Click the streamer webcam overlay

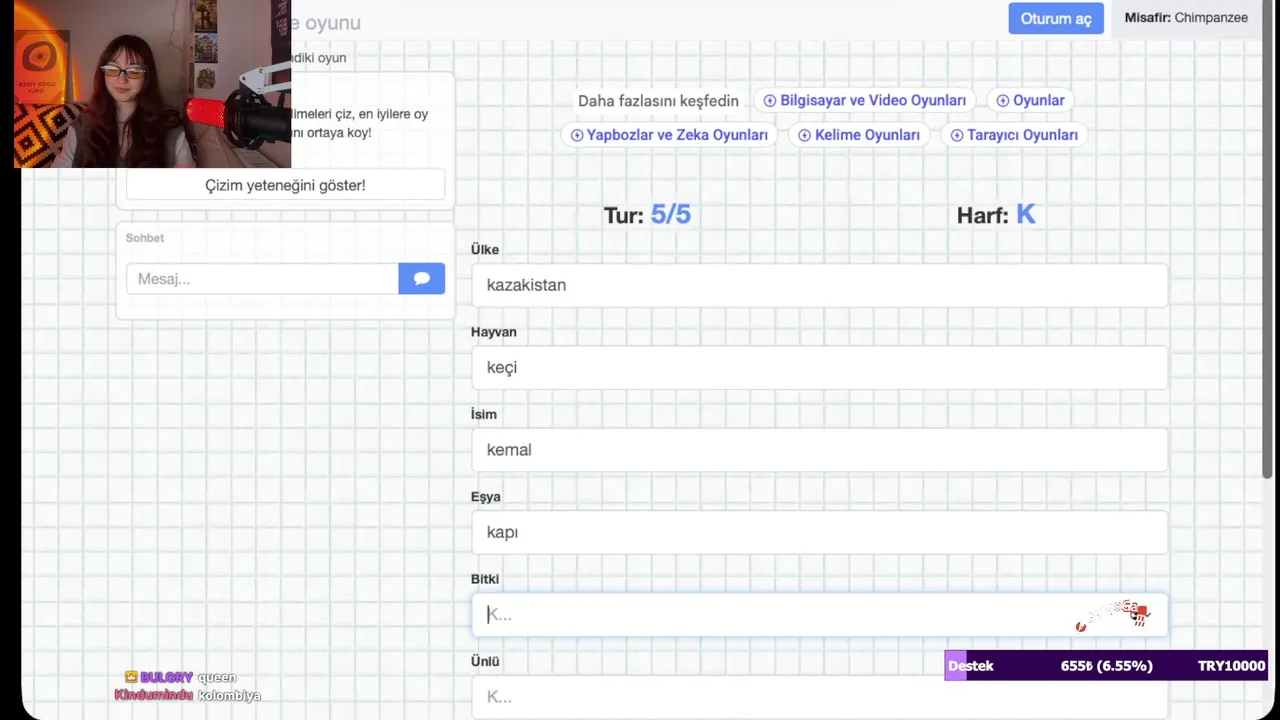pyautogui.click(x=152, y=84)
